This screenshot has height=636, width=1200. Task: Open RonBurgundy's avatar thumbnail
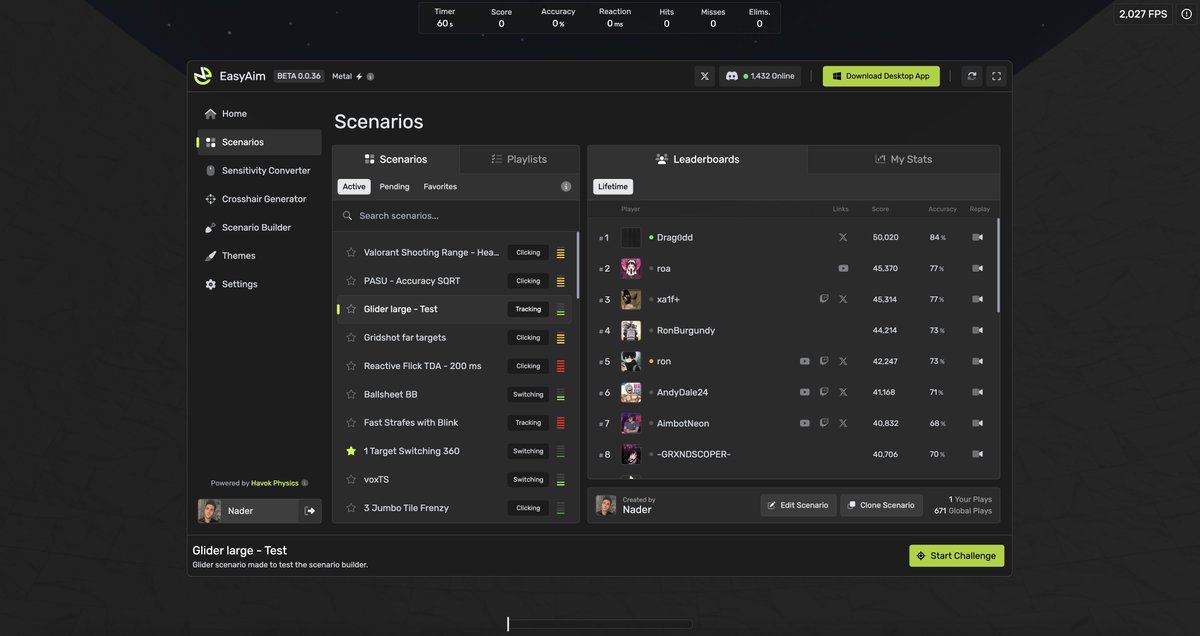[631, 330]
